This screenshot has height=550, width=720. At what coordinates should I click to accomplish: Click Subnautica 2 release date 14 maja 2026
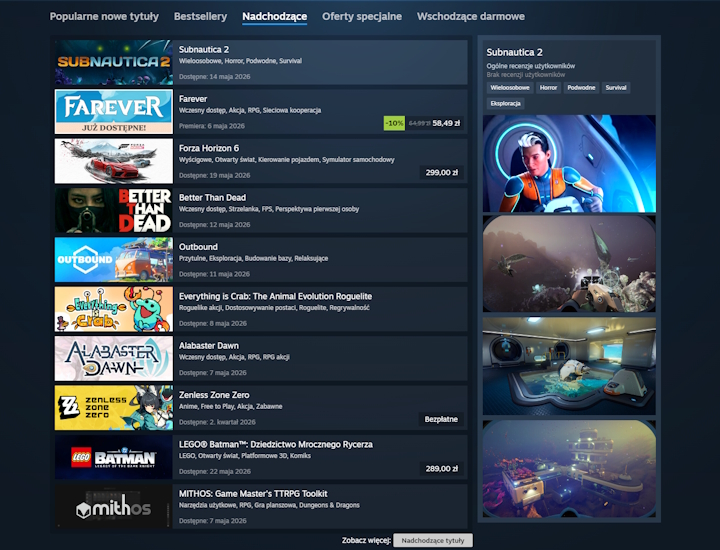(214, 77)
